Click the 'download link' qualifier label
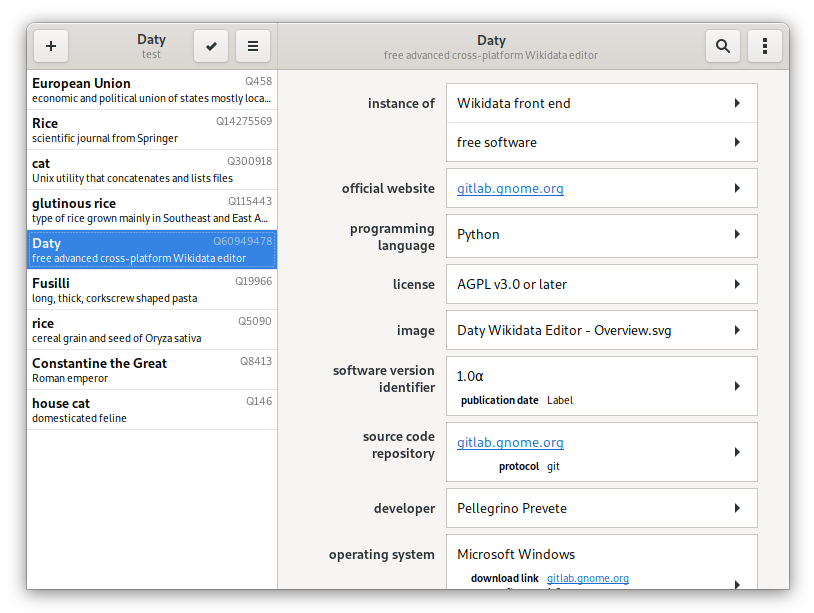 [505, 578]
